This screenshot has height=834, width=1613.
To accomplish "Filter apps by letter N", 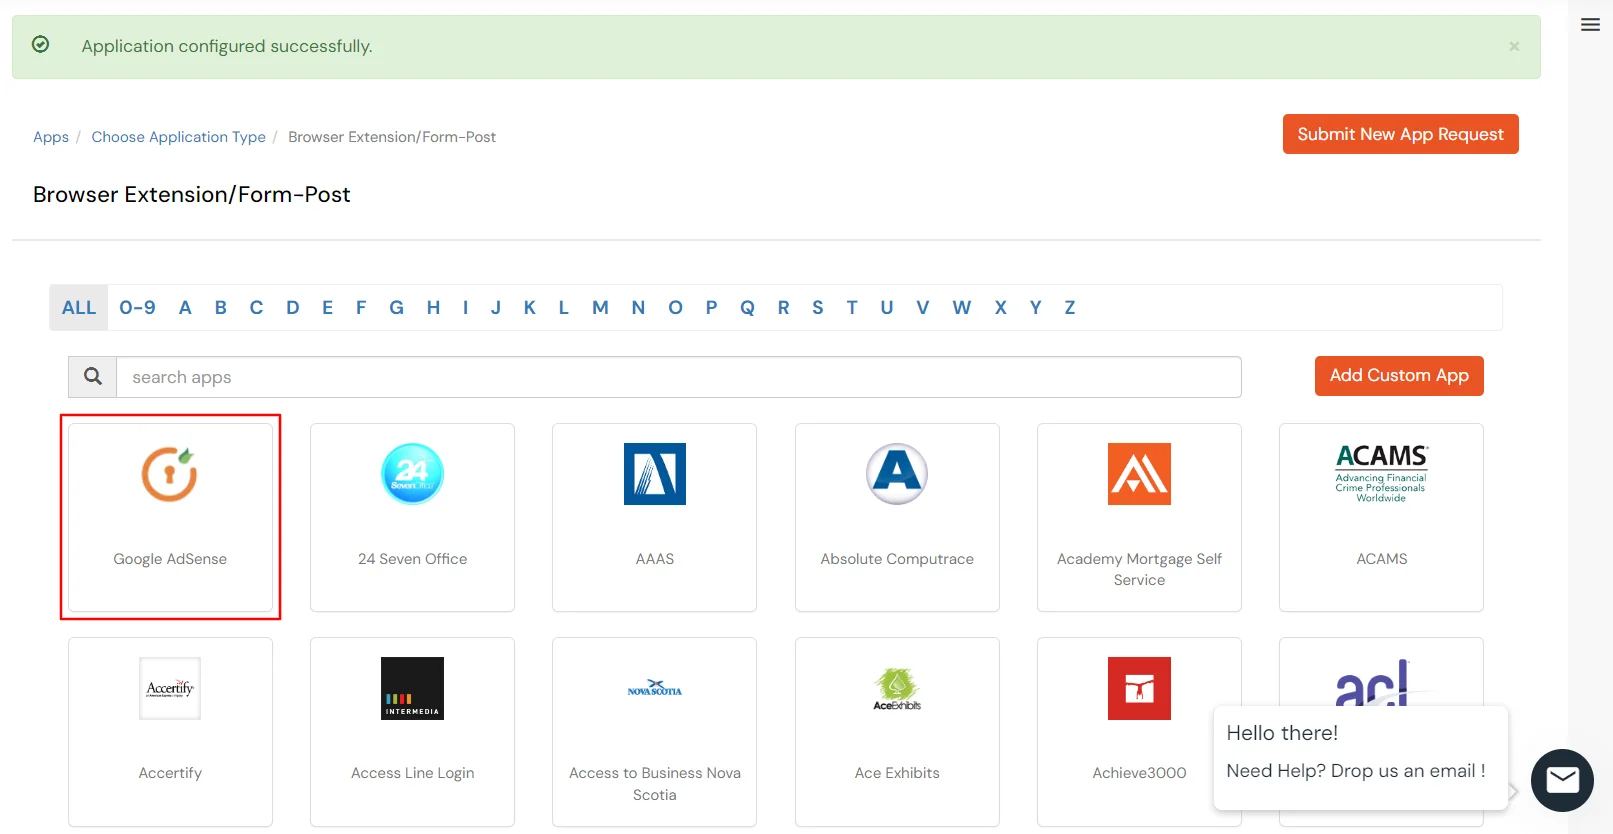I will pos(638,308).
